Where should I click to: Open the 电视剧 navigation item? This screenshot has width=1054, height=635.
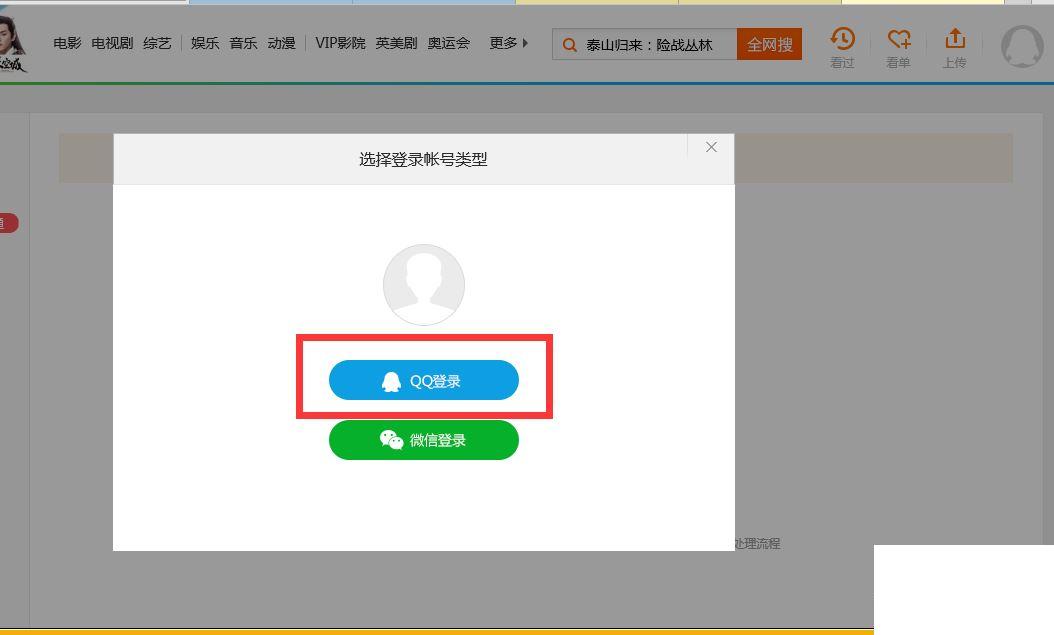[x=112, y=44]
